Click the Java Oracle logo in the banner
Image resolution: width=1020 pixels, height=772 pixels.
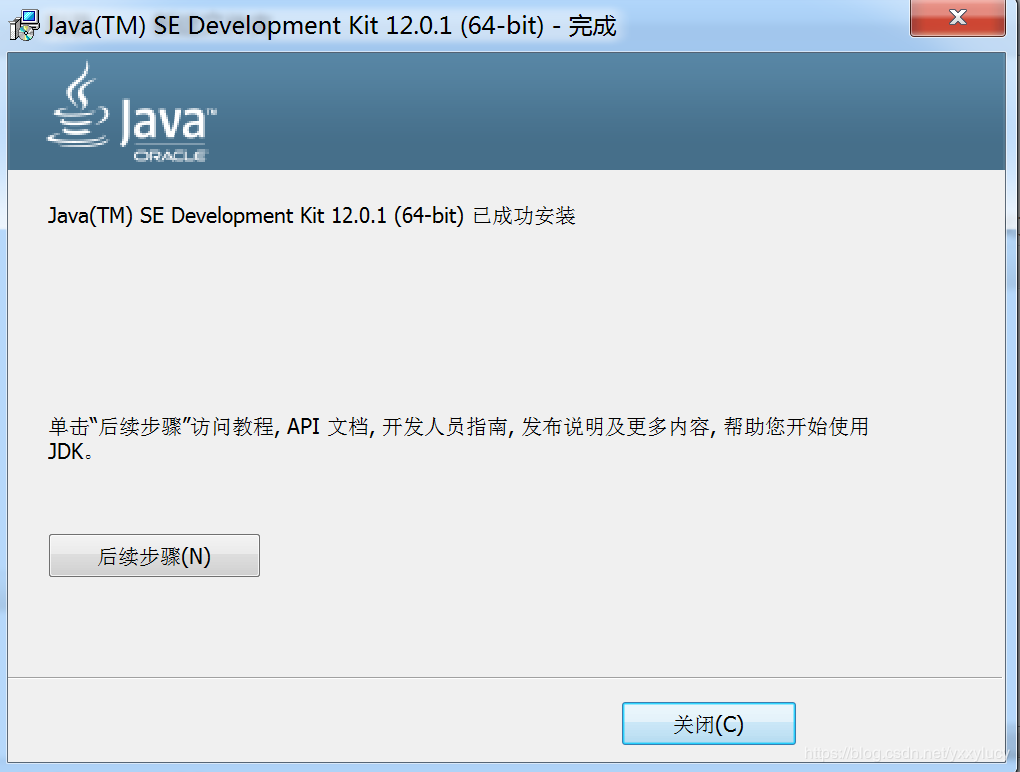pyautogui.click(x=131, y=113)
